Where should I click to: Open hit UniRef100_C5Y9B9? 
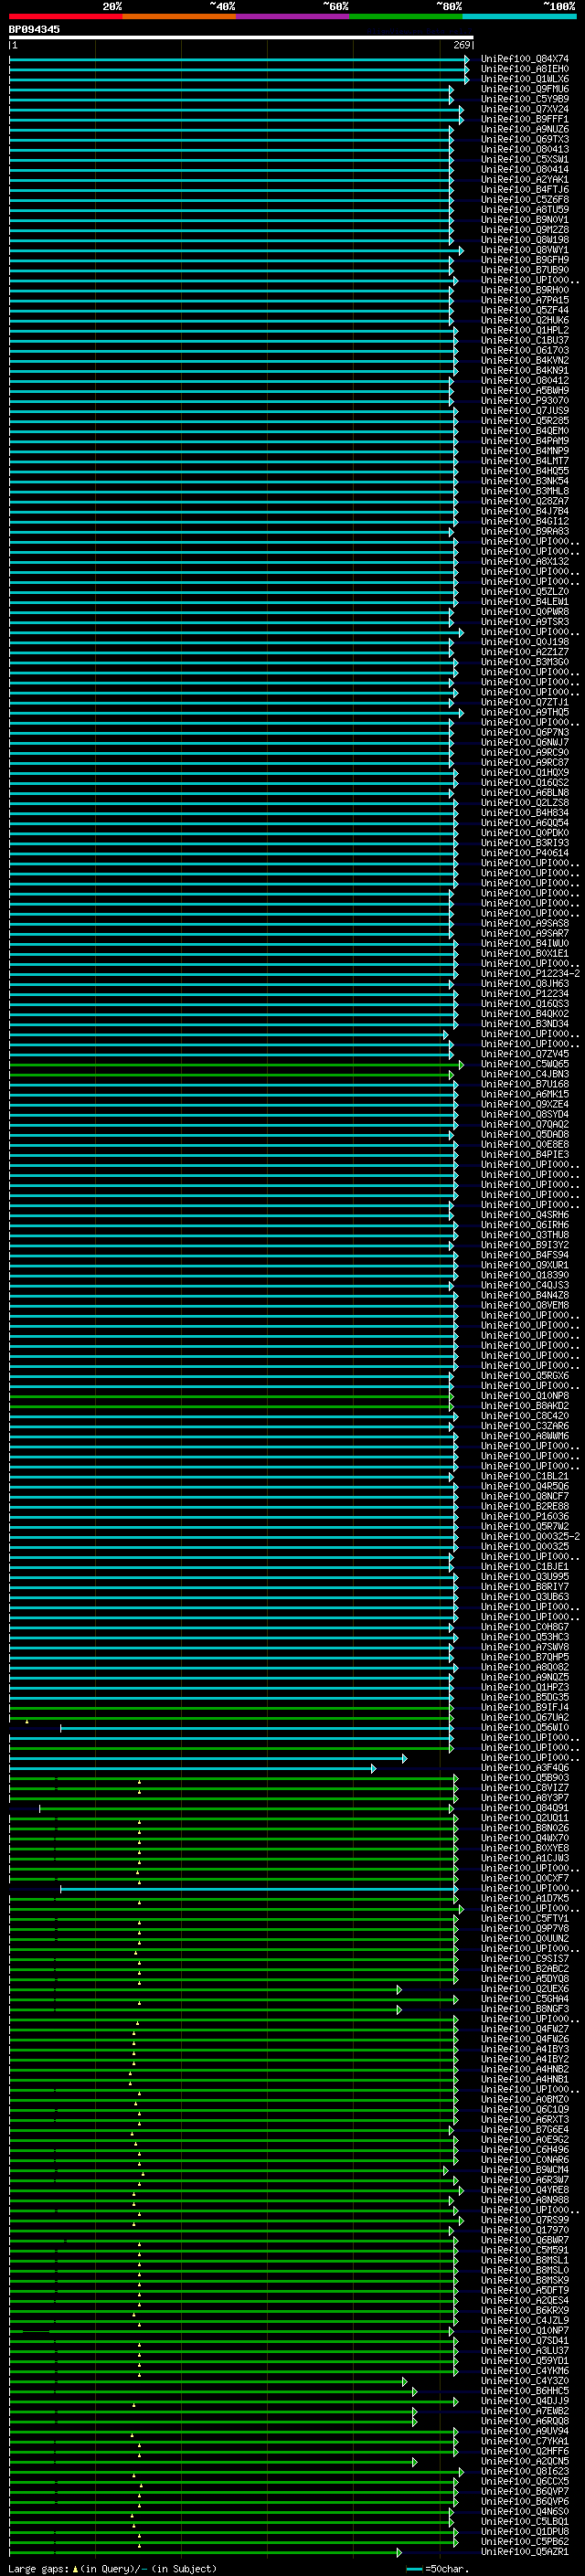pos(524,99)
